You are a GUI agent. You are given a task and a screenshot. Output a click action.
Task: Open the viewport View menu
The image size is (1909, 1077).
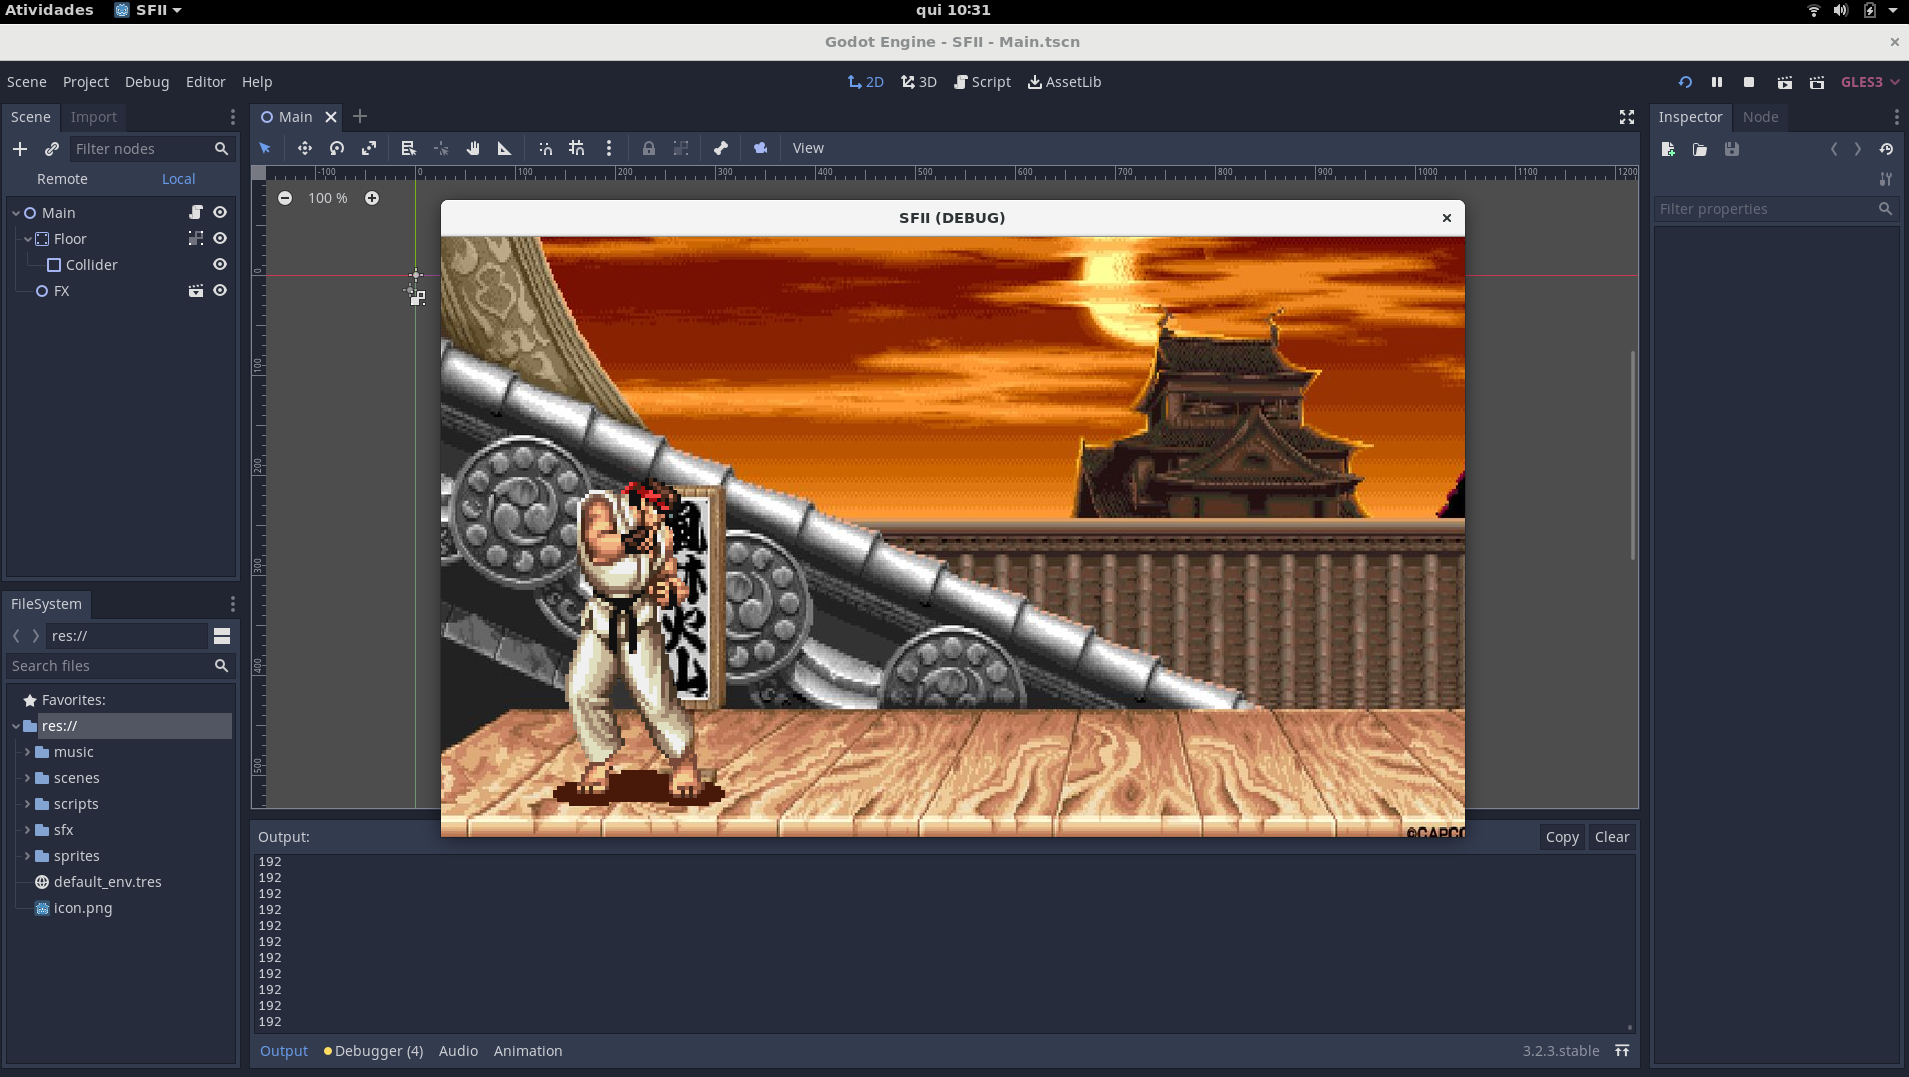pyautogui.click(x=808, y=148)
